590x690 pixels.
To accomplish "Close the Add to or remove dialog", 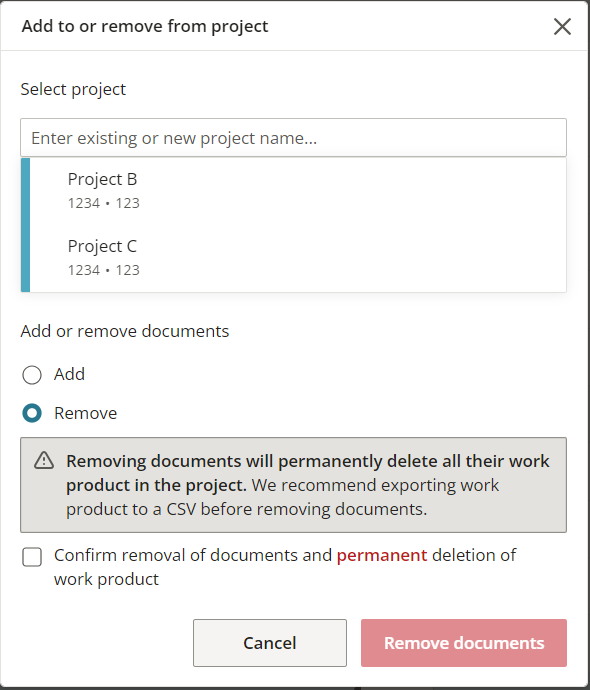I will tap(562, 26).
